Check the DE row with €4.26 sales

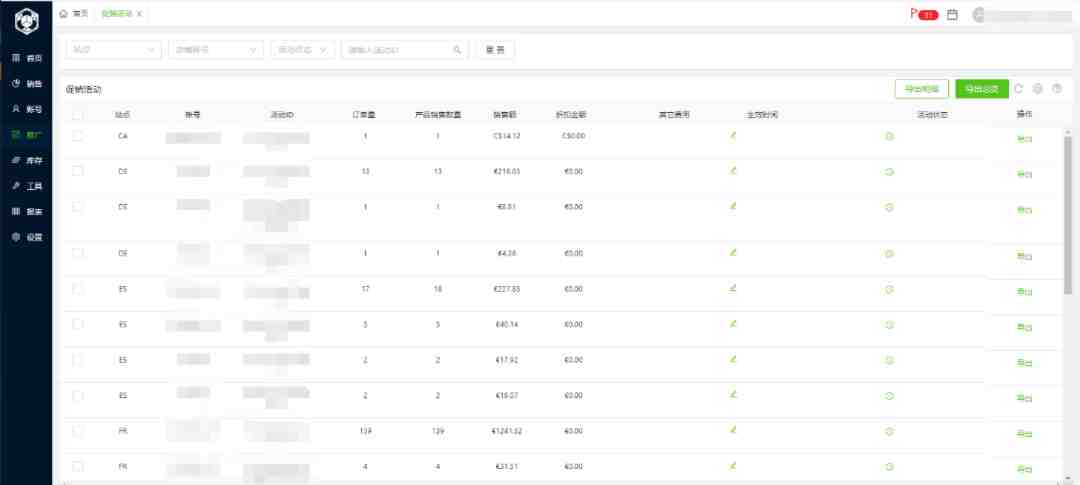[77, 253]
